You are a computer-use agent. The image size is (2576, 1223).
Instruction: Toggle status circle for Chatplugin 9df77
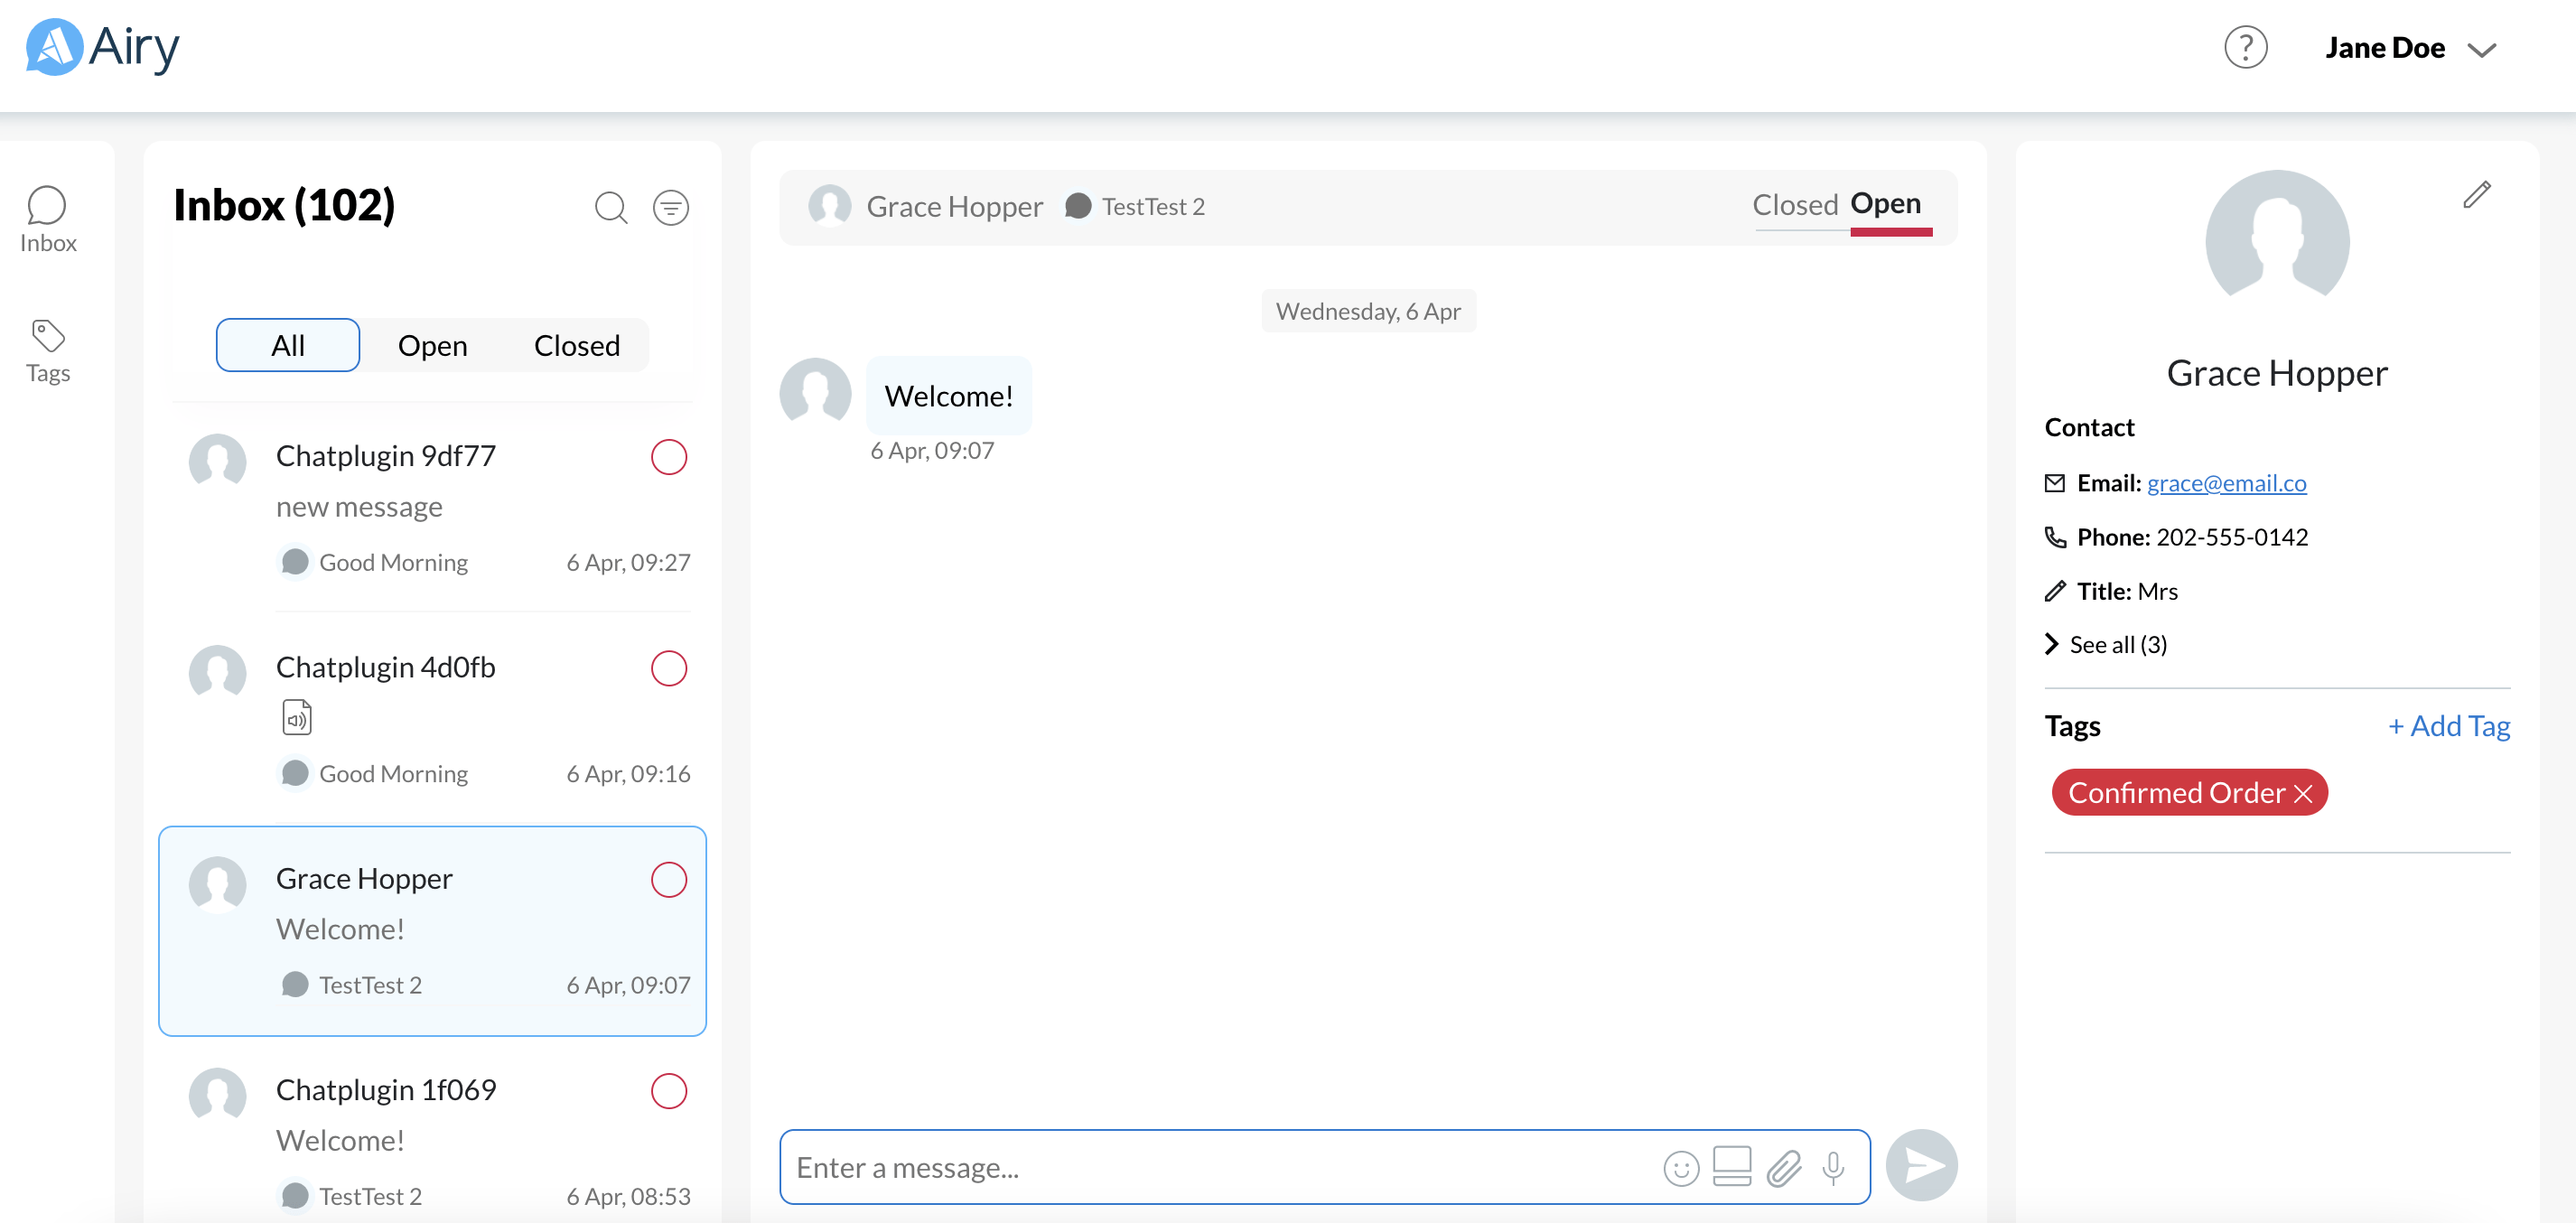point(668,457)
